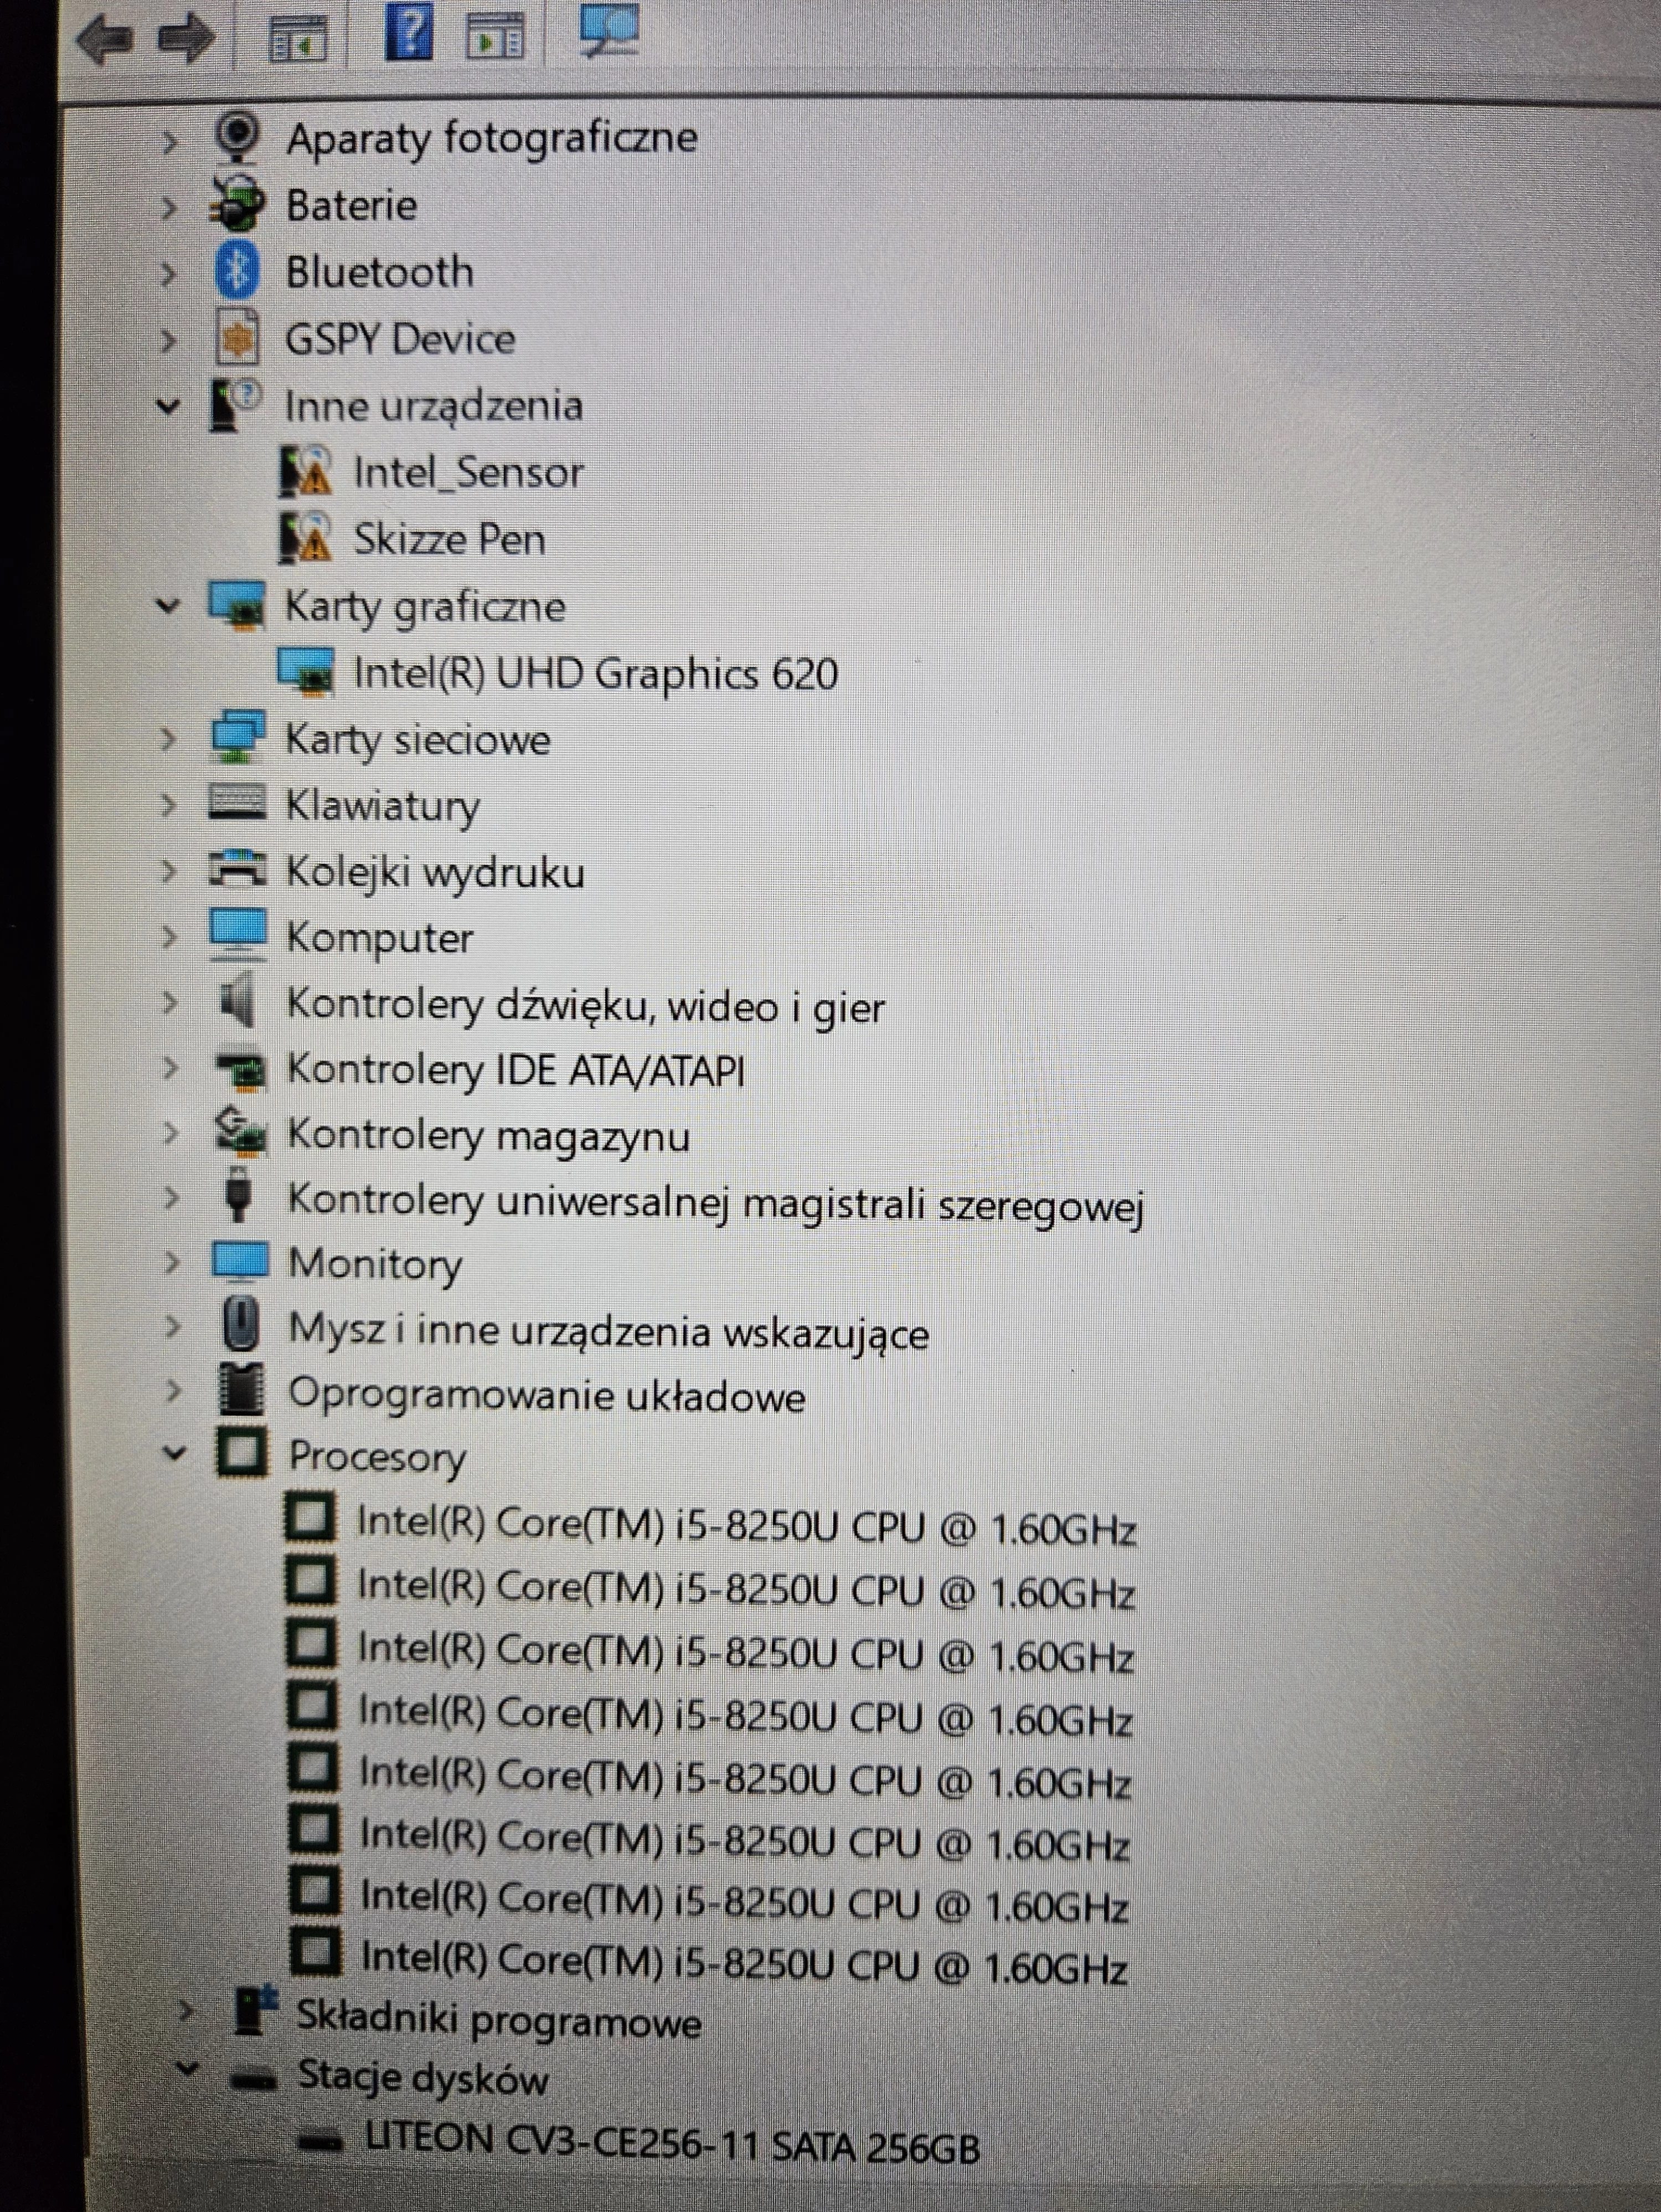This screenshot has height=2212, width=1661.
Task: Click the Back arrow toolbar button
Action: click(x=105, y=39)
